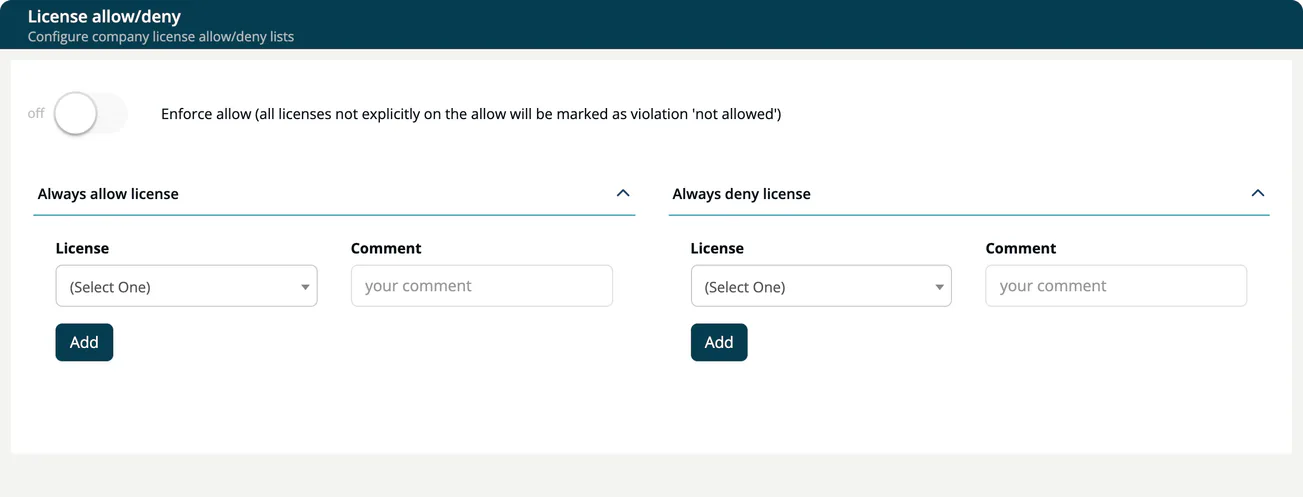Image resolution: width=1303 pixels, height=497 pixels.
Task: Click 'Configure company license allow/deny lists' subtitle
Action: pos(160,37)
